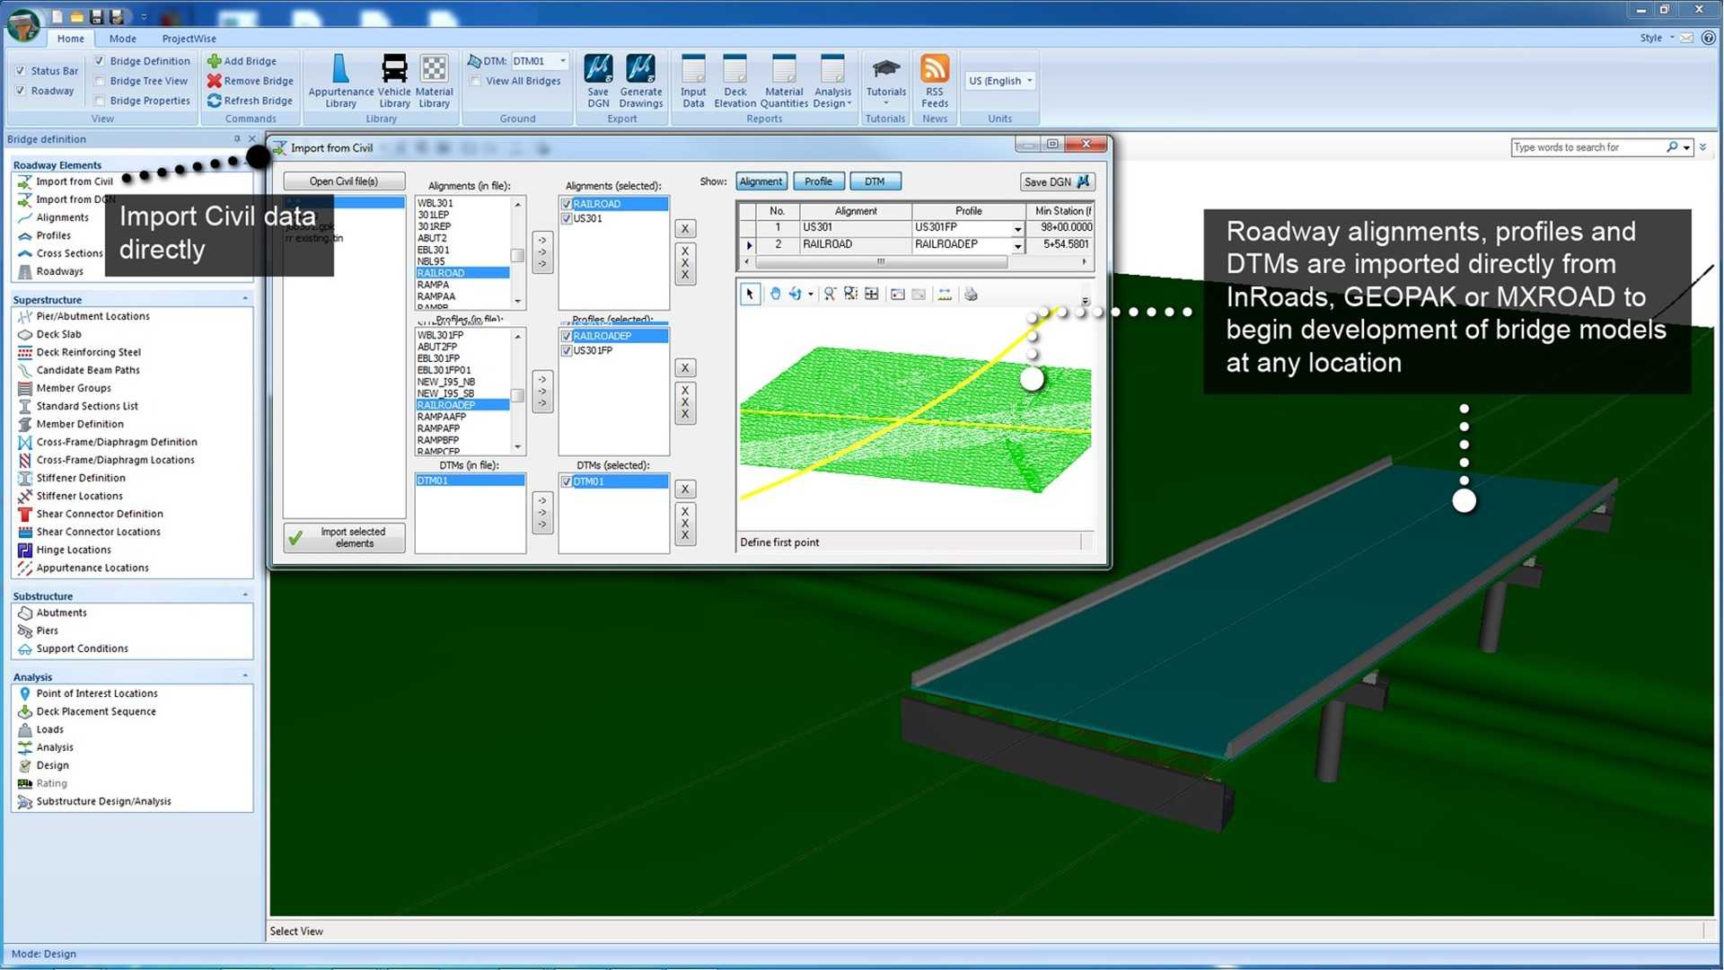Select the Add Bridge command
The image size is (1724, 970).
(x=243, y=61)
